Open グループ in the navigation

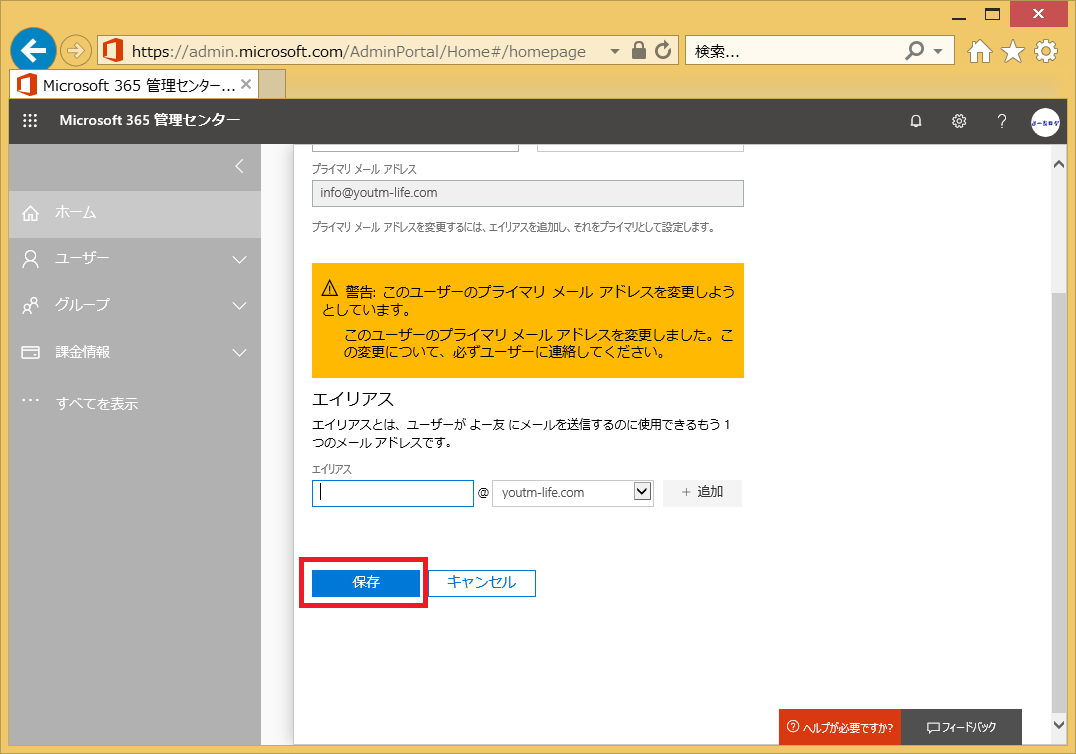[x=135, y=305]
